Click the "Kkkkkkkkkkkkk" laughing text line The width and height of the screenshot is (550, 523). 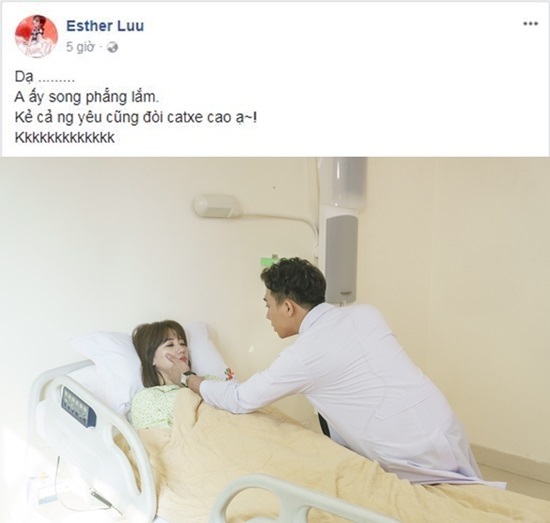pos(65,138)
